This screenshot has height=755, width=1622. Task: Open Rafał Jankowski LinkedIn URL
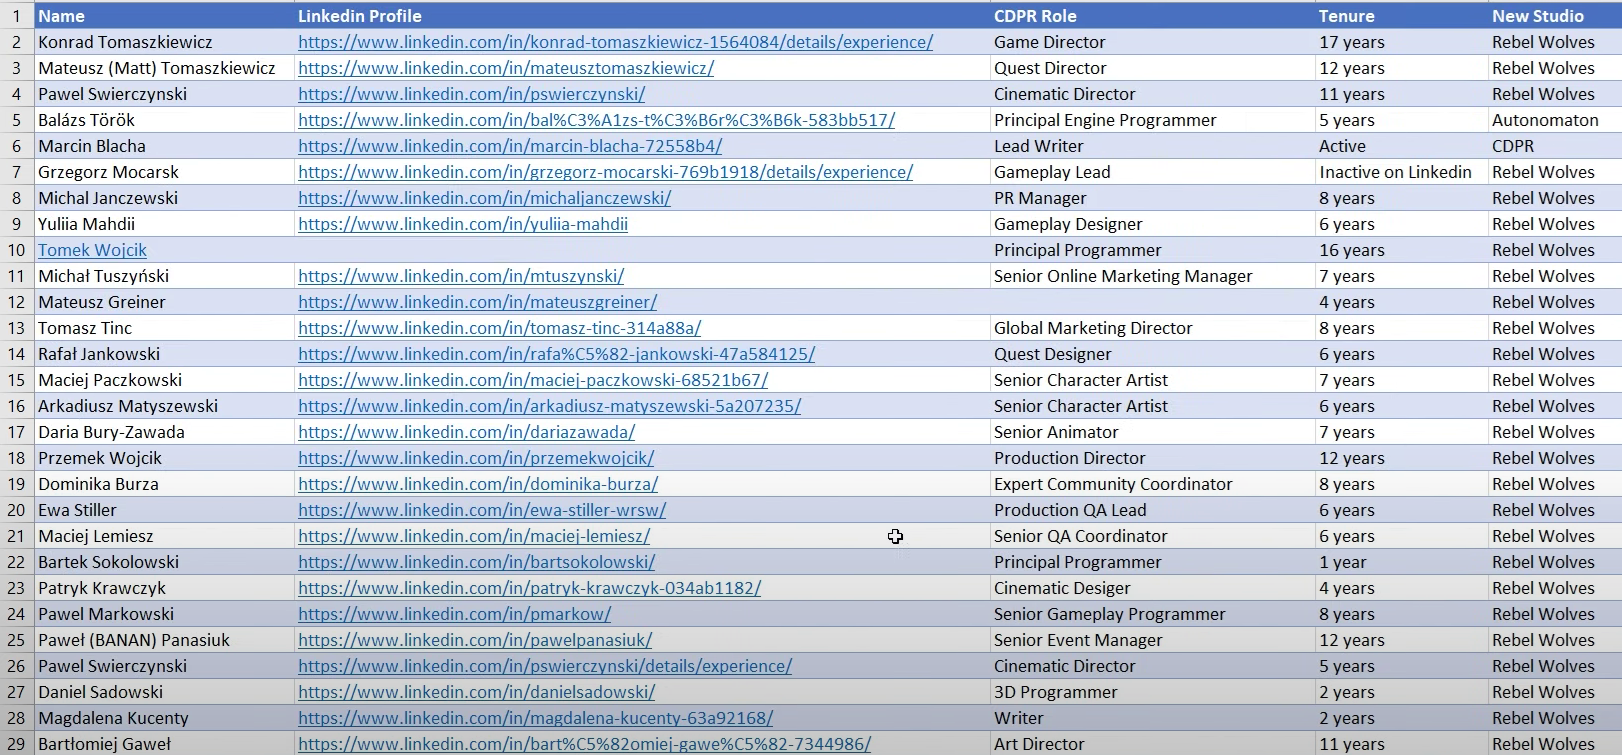556,354
